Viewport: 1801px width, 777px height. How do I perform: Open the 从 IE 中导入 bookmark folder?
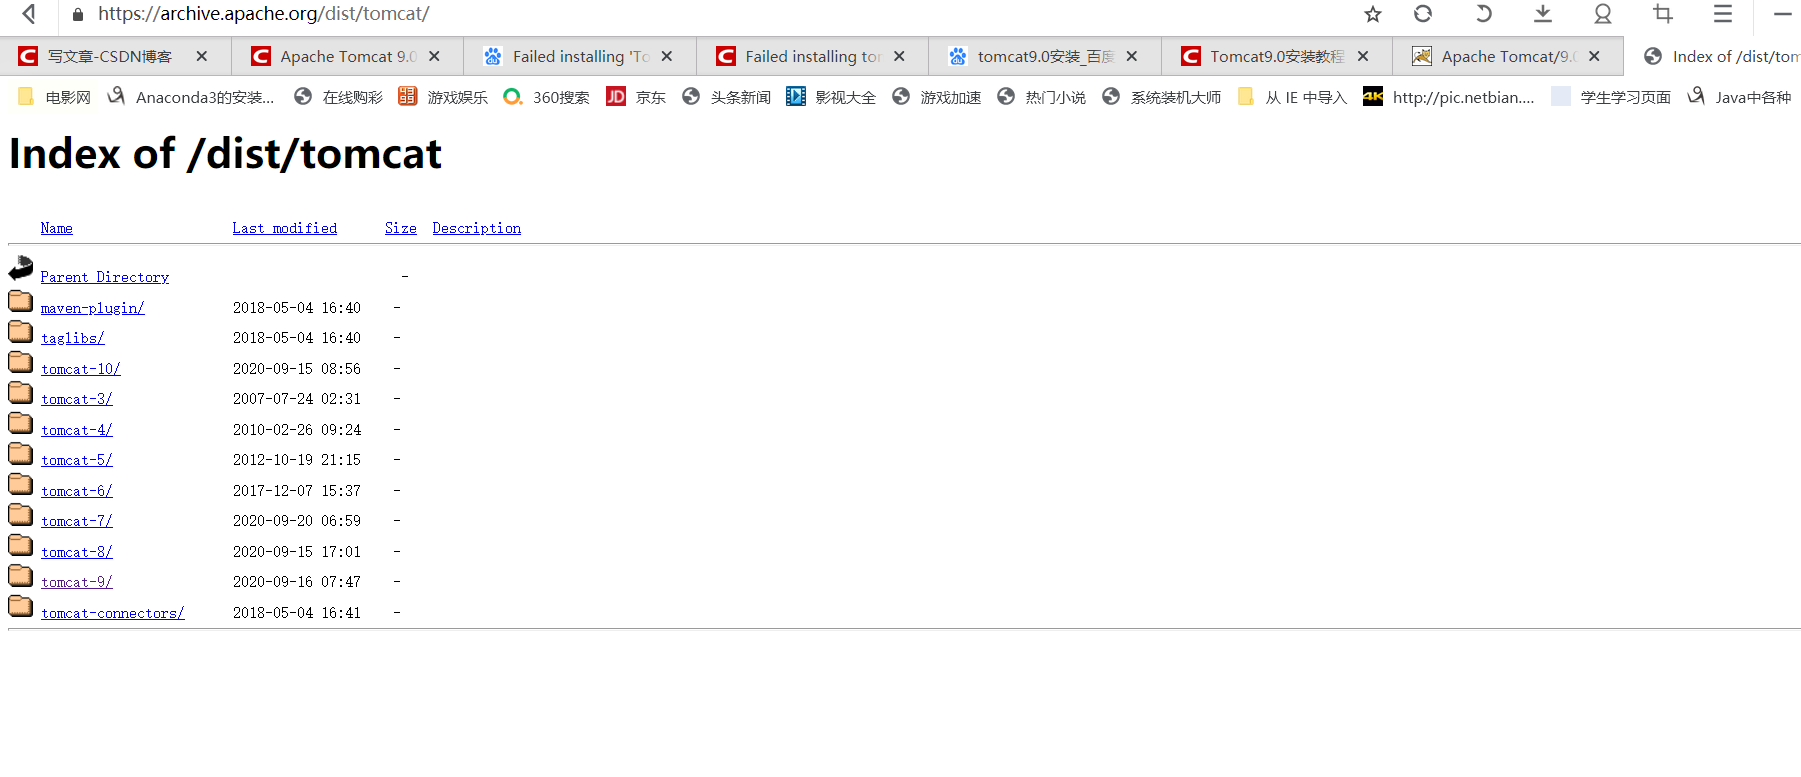(1292, 97)
